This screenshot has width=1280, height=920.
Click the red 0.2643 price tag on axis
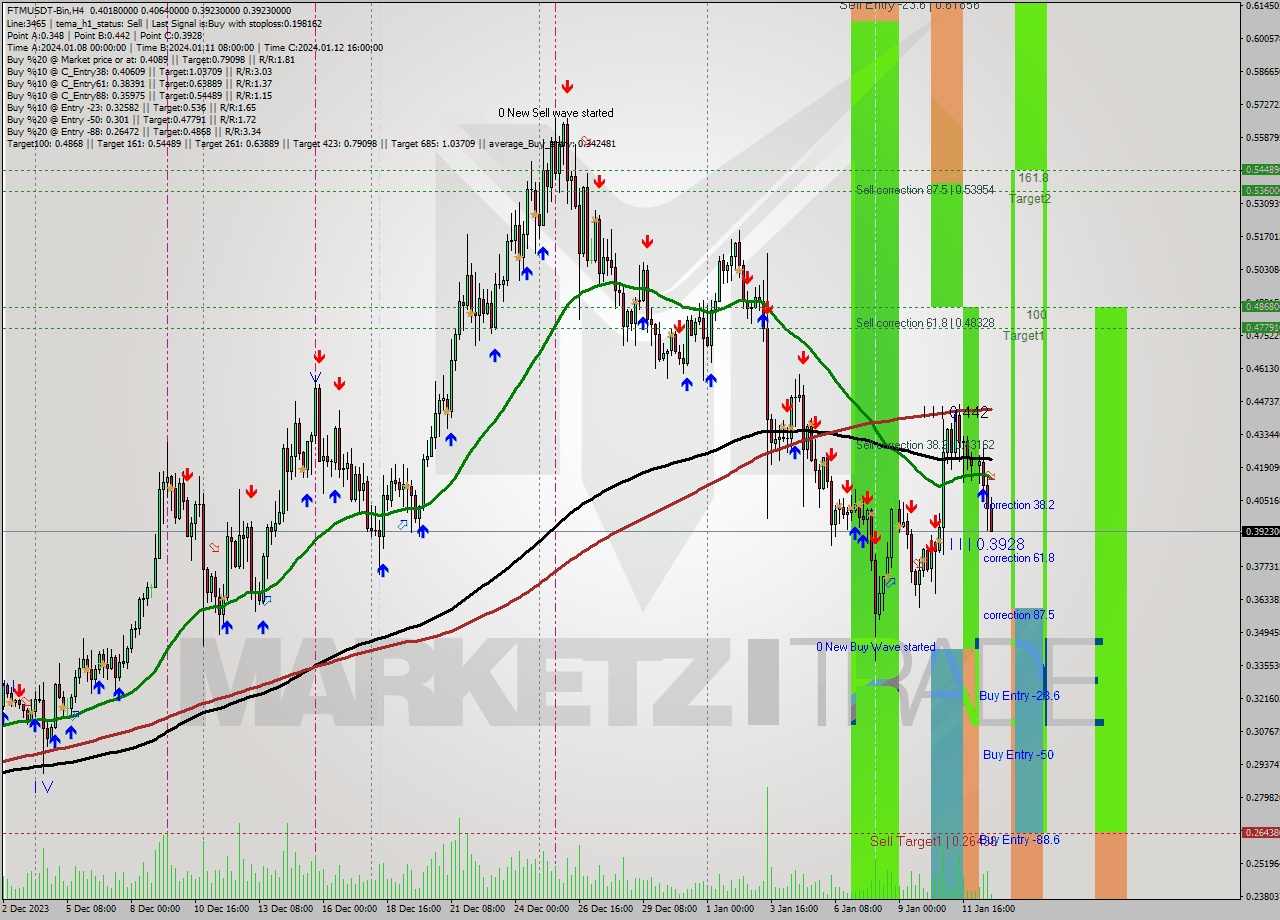point(1260,832)
